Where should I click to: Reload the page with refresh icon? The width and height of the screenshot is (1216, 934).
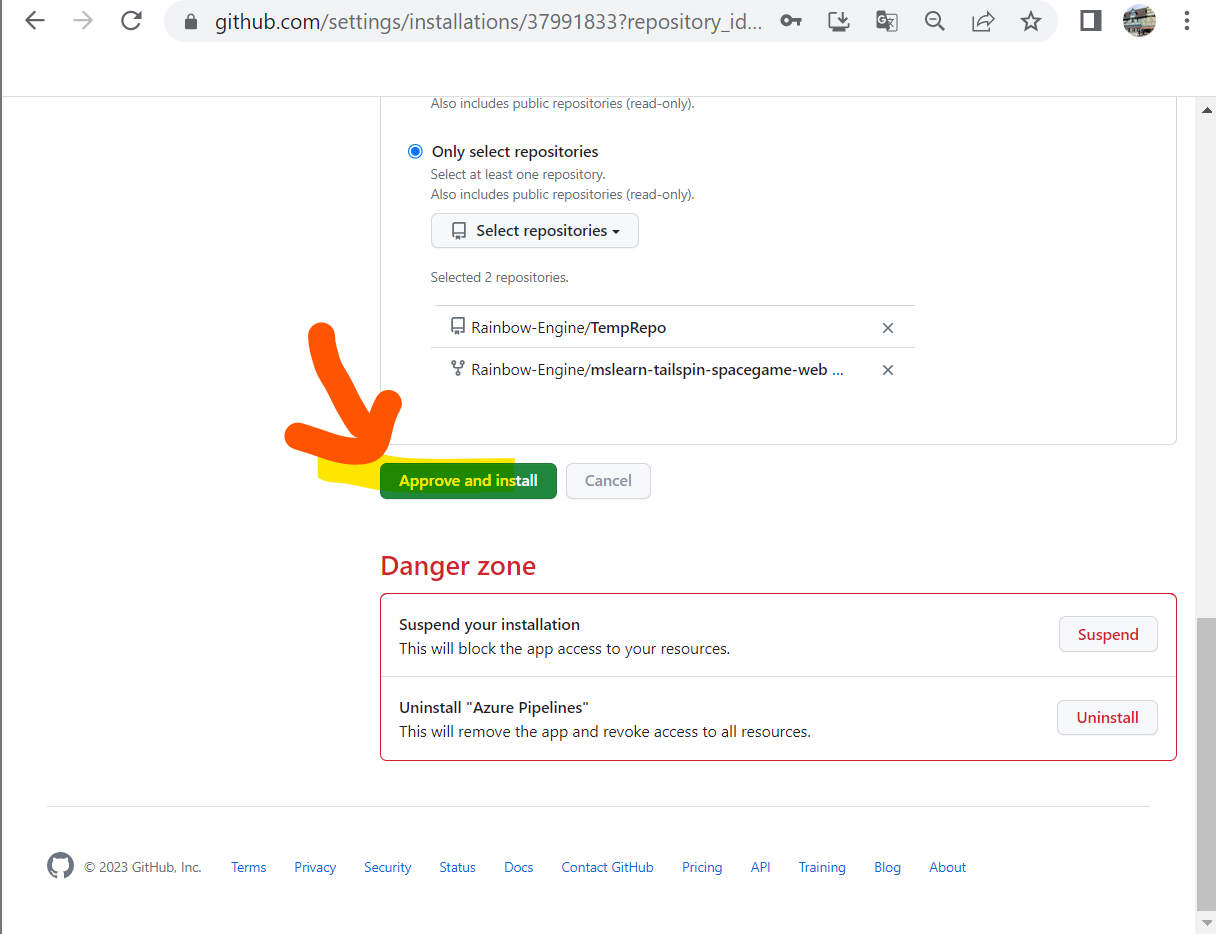tap(131, 21)
